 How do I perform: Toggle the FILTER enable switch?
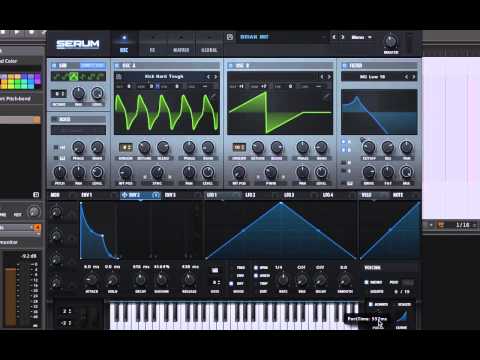344,66
